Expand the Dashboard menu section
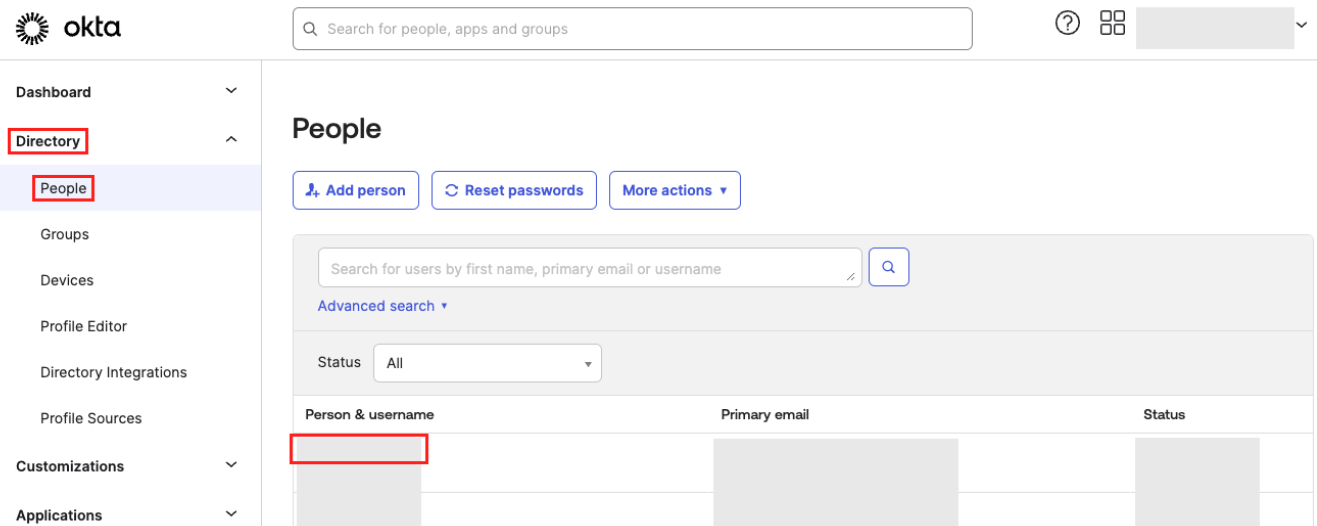The width and height of the screenshot is (1317, 526). (x=231, y=91)
